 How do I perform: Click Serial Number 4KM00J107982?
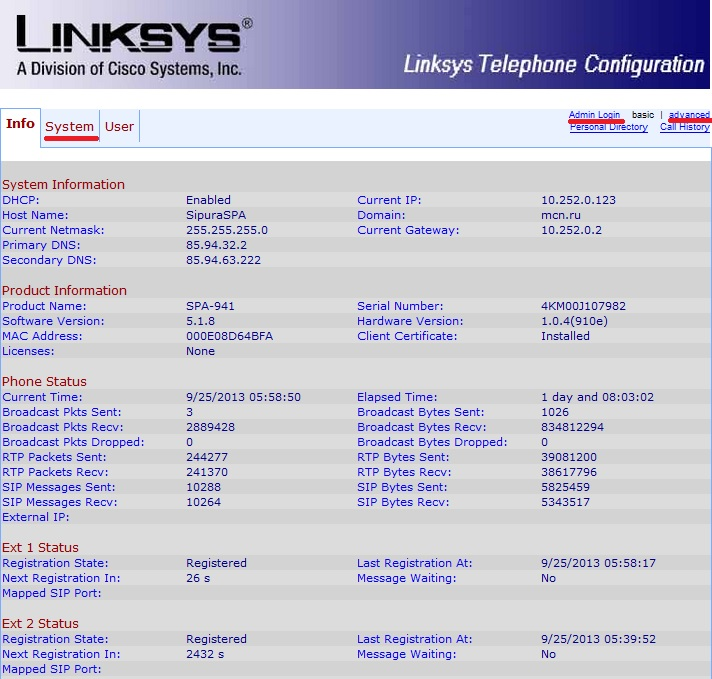coord(583,306)
